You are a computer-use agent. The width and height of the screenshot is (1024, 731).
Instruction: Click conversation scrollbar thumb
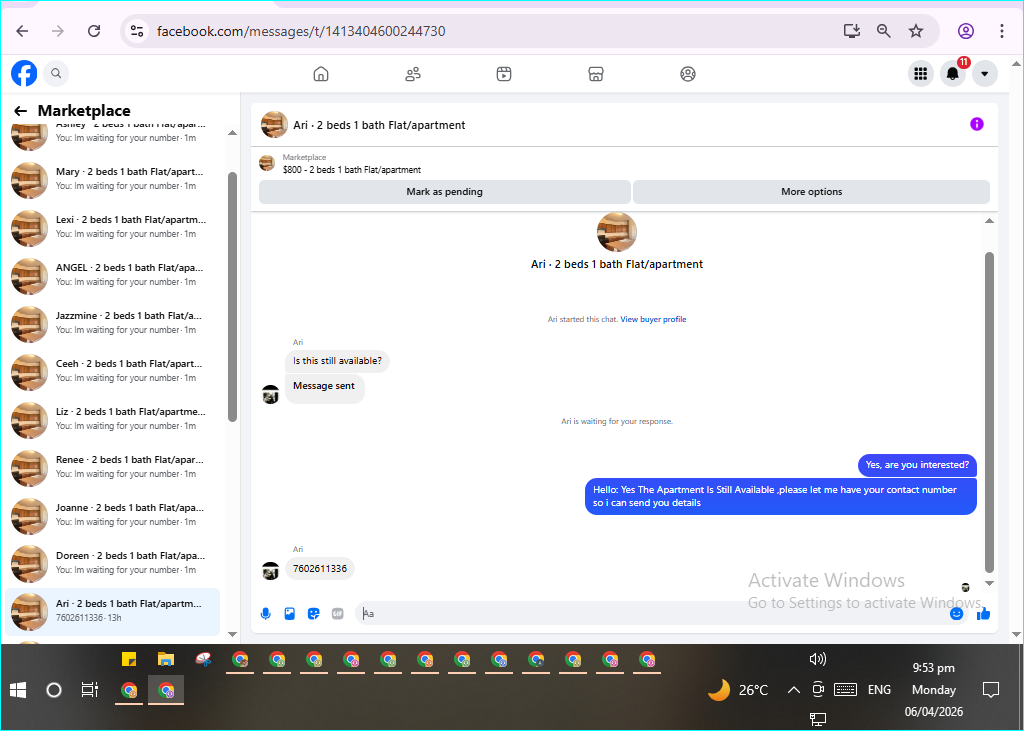(989, 413)
